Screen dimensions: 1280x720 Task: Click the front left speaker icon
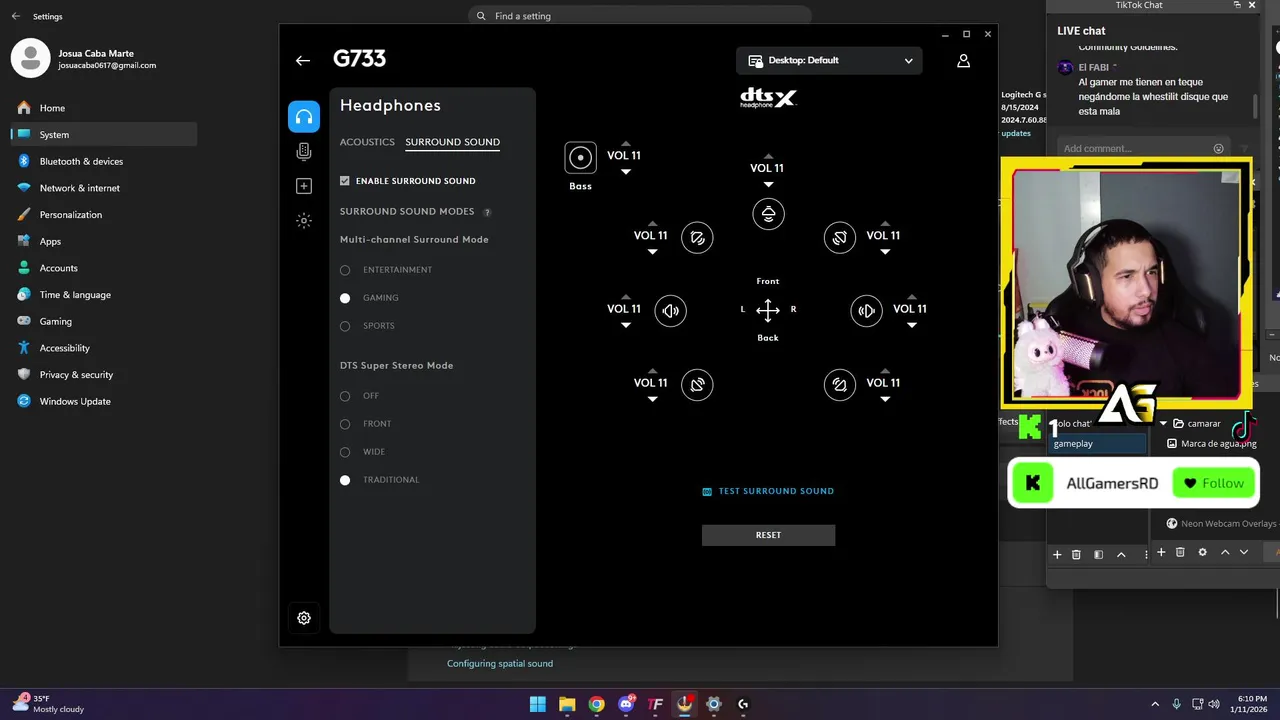(x=697, y=237)
